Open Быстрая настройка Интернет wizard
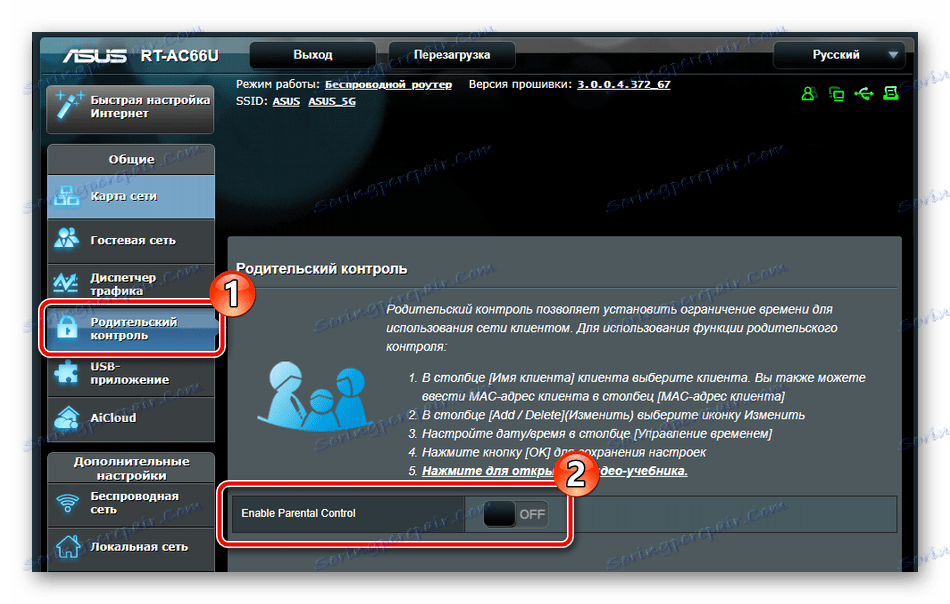This screenshot has height=604, width=950. click(130, 108)
